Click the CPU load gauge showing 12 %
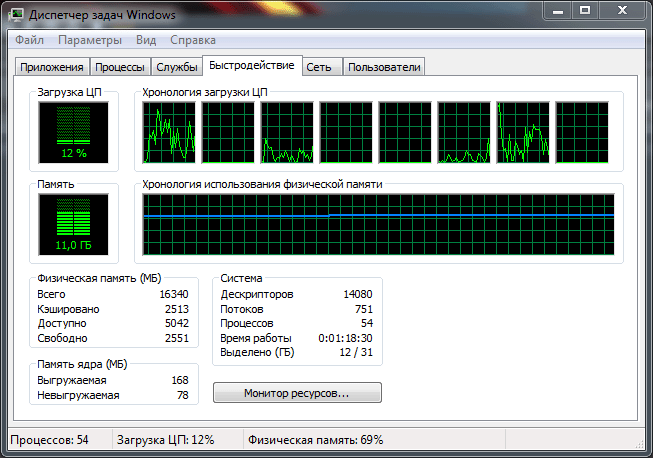The image size is (653, 458). 73,133
